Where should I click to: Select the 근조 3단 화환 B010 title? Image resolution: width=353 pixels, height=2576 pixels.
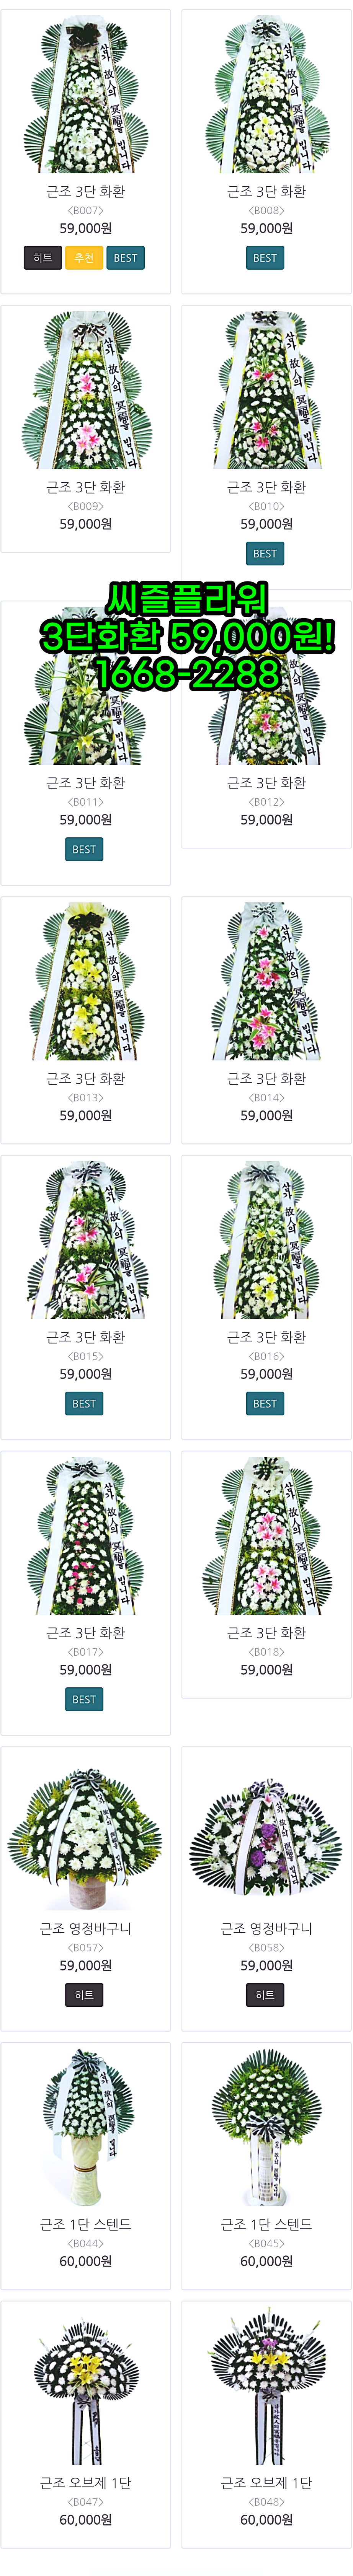pyautogui.click(x=266, y=487)
